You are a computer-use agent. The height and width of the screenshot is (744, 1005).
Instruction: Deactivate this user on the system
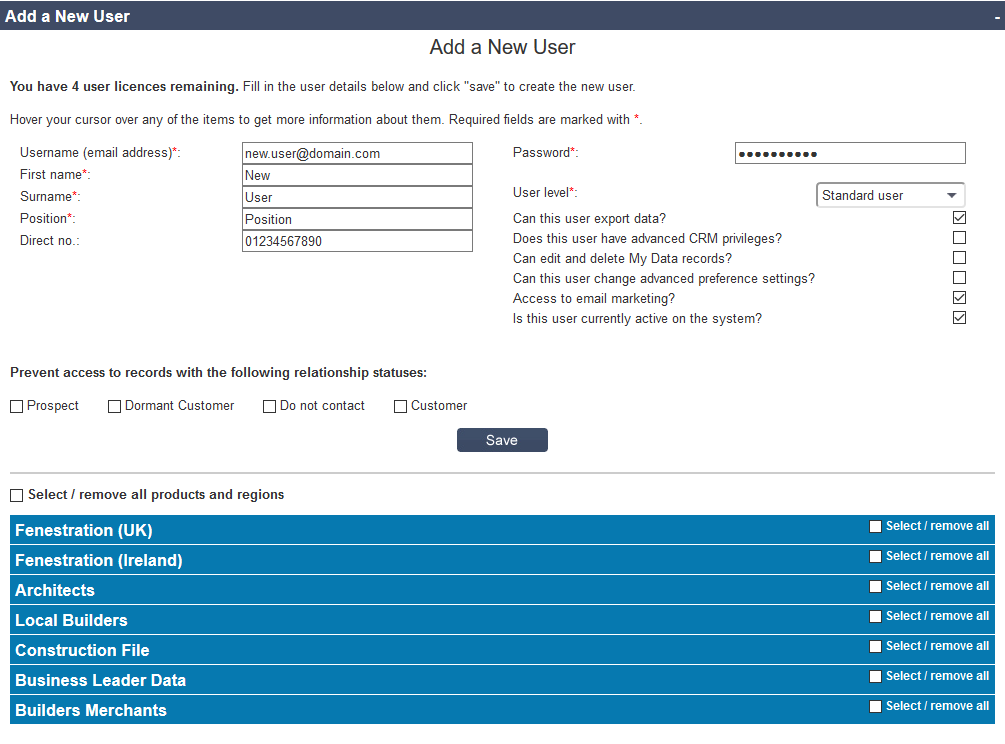click(x=959, y=317)
